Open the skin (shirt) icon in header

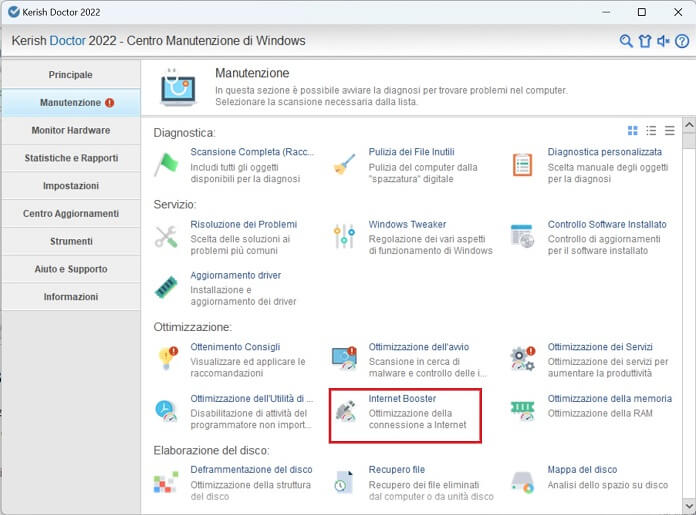(645, 41)
